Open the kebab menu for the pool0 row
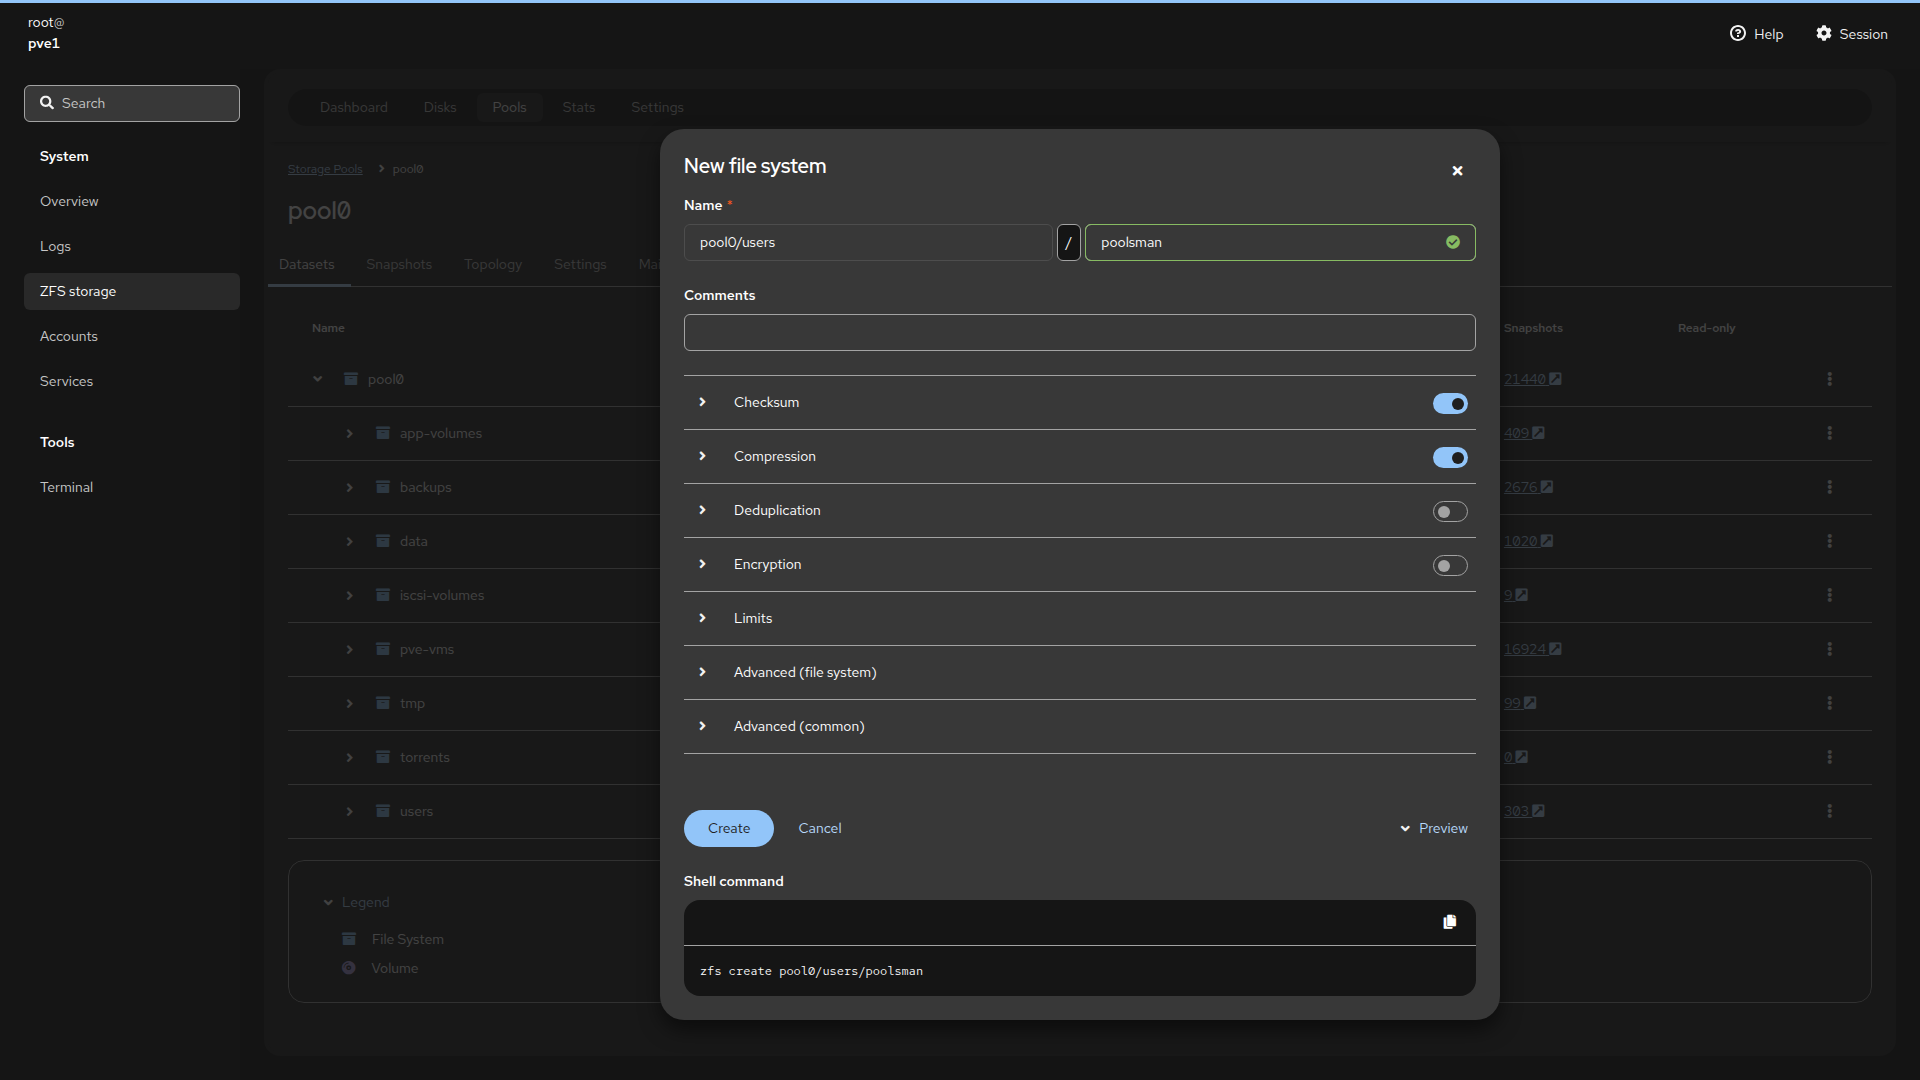This screenshot has width=1920, height=1080. click(1829, 379)
